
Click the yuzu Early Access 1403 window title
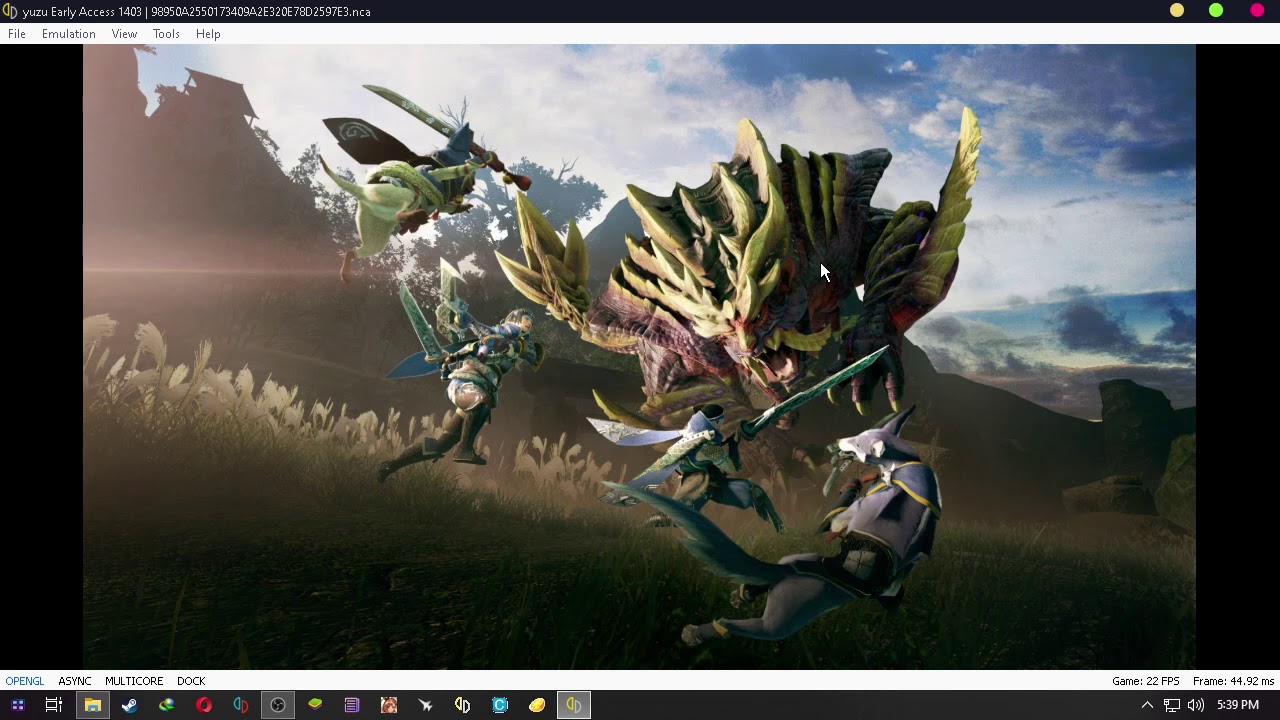tap(197, 12)
